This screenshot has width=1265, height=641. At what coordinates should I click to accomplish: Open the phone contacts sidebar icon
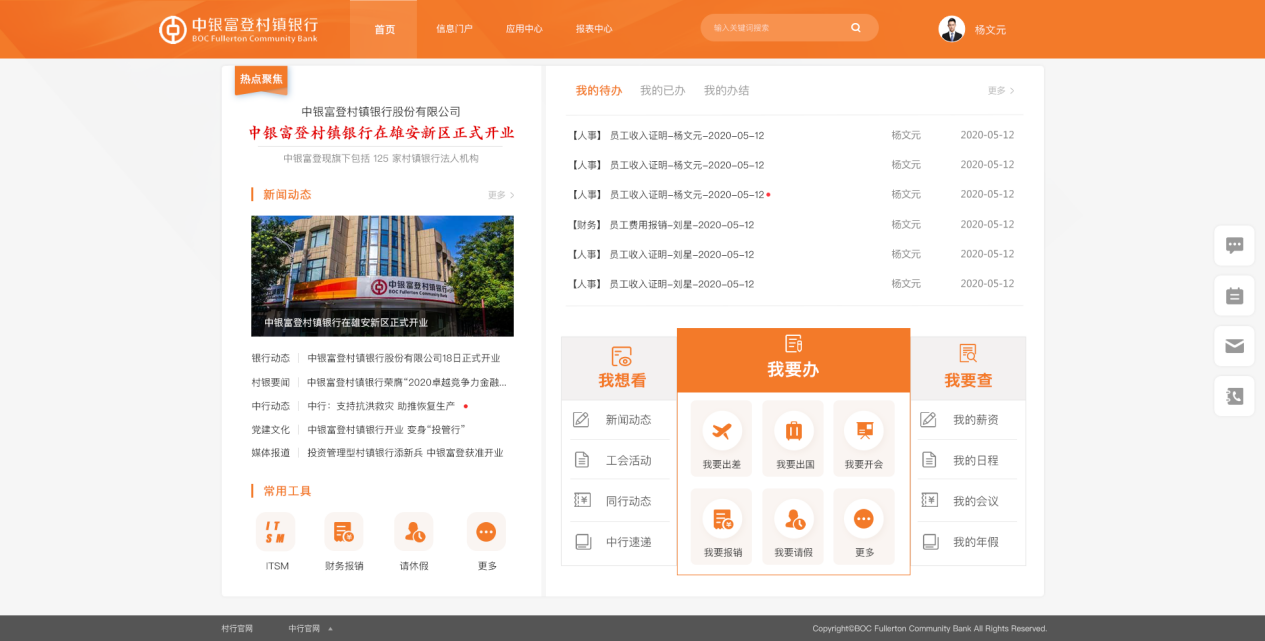click(1234, 397)
